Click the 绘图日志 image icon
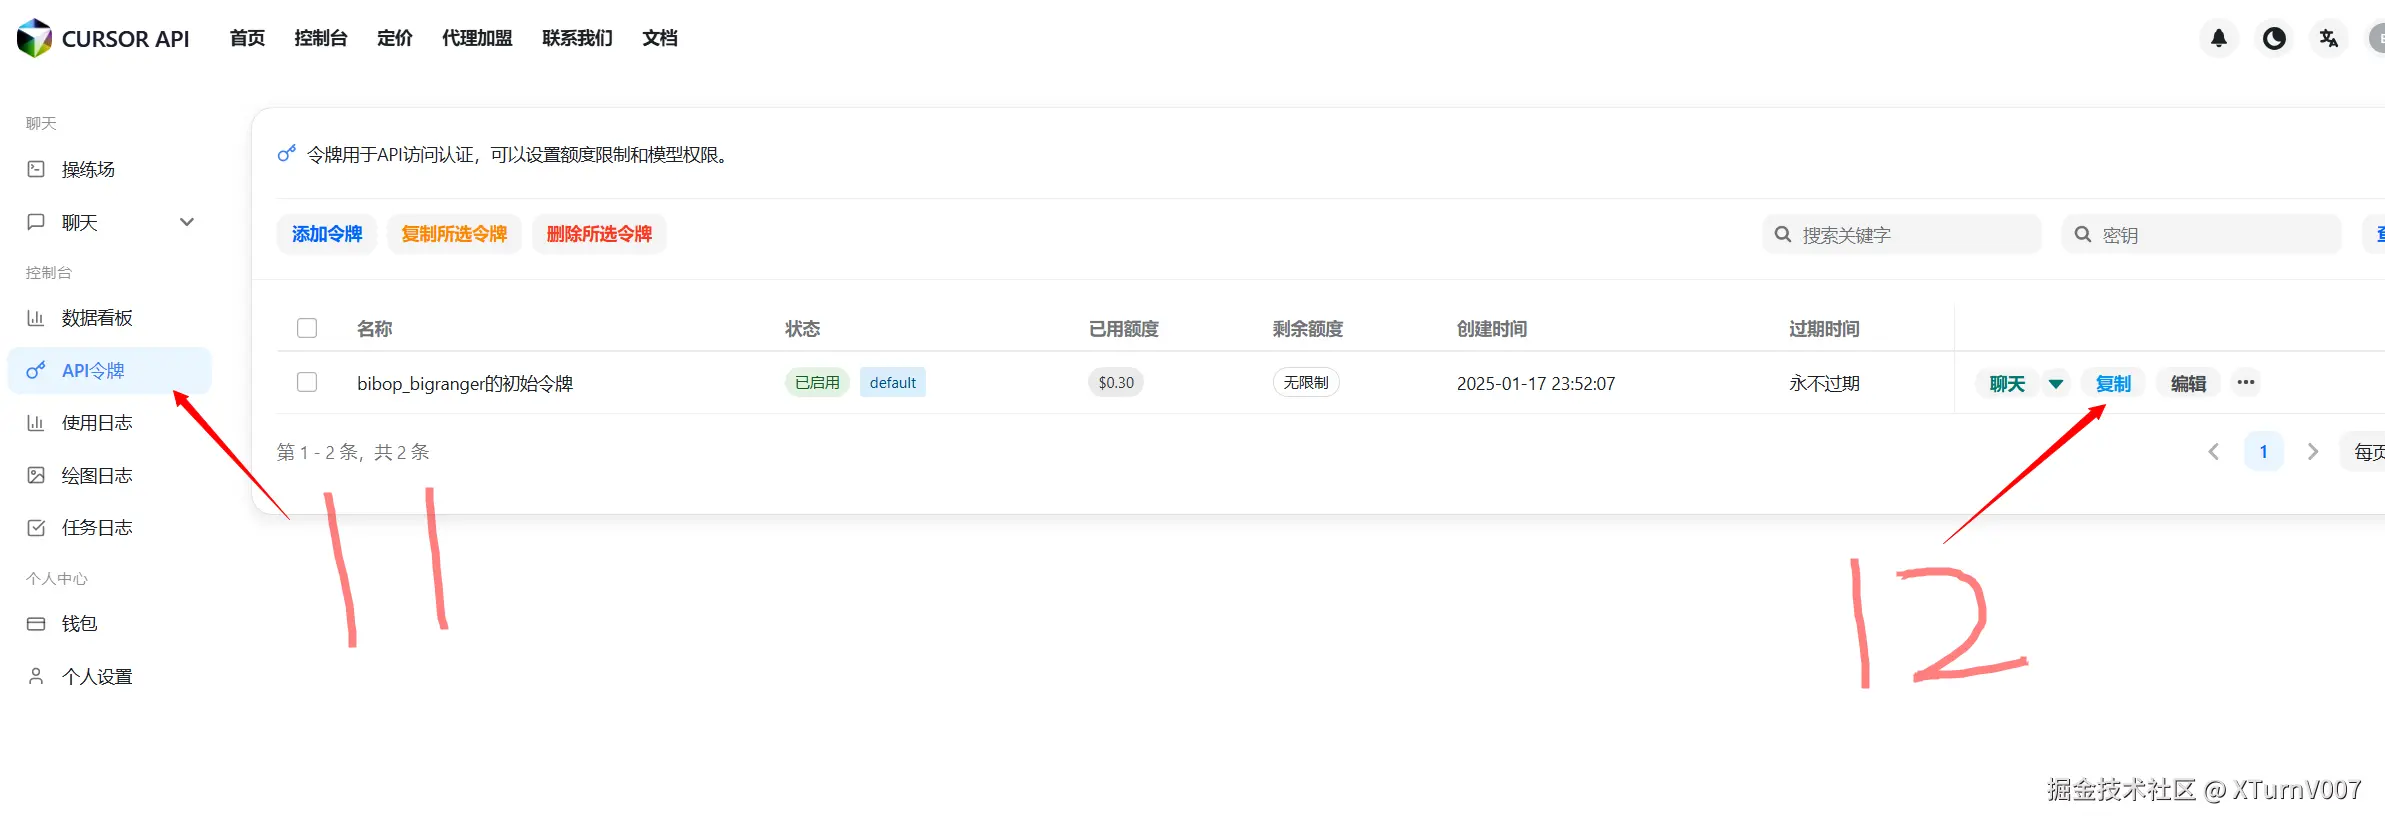The height and width of the screenshot is (827, 2385). (36, 475)
